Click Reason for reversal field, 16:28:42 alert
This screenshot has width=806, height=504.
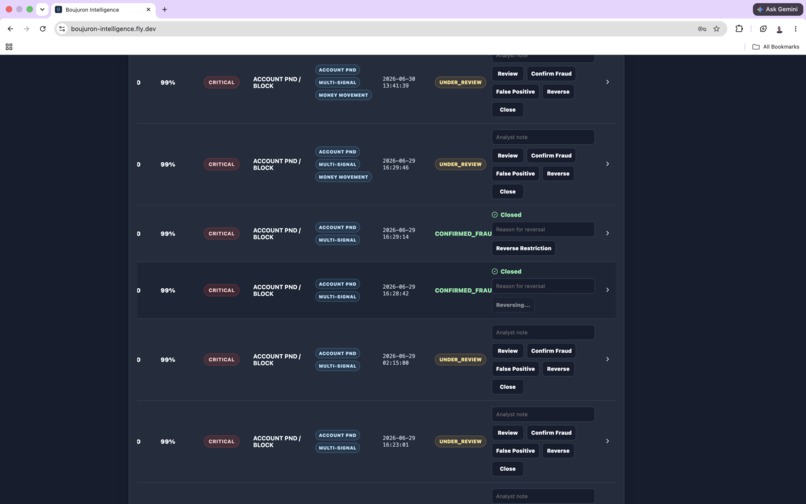click(543, 286)
